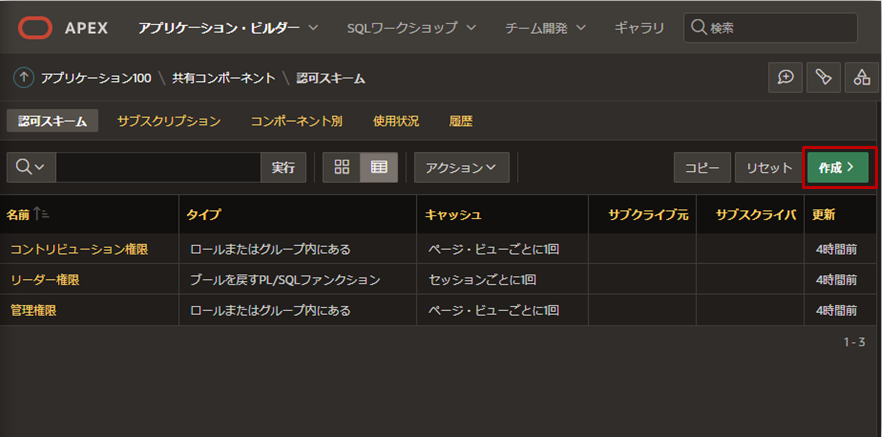Open the feedback comment icon
This screenshot has height=437, width=882.
tap(786, 77)
